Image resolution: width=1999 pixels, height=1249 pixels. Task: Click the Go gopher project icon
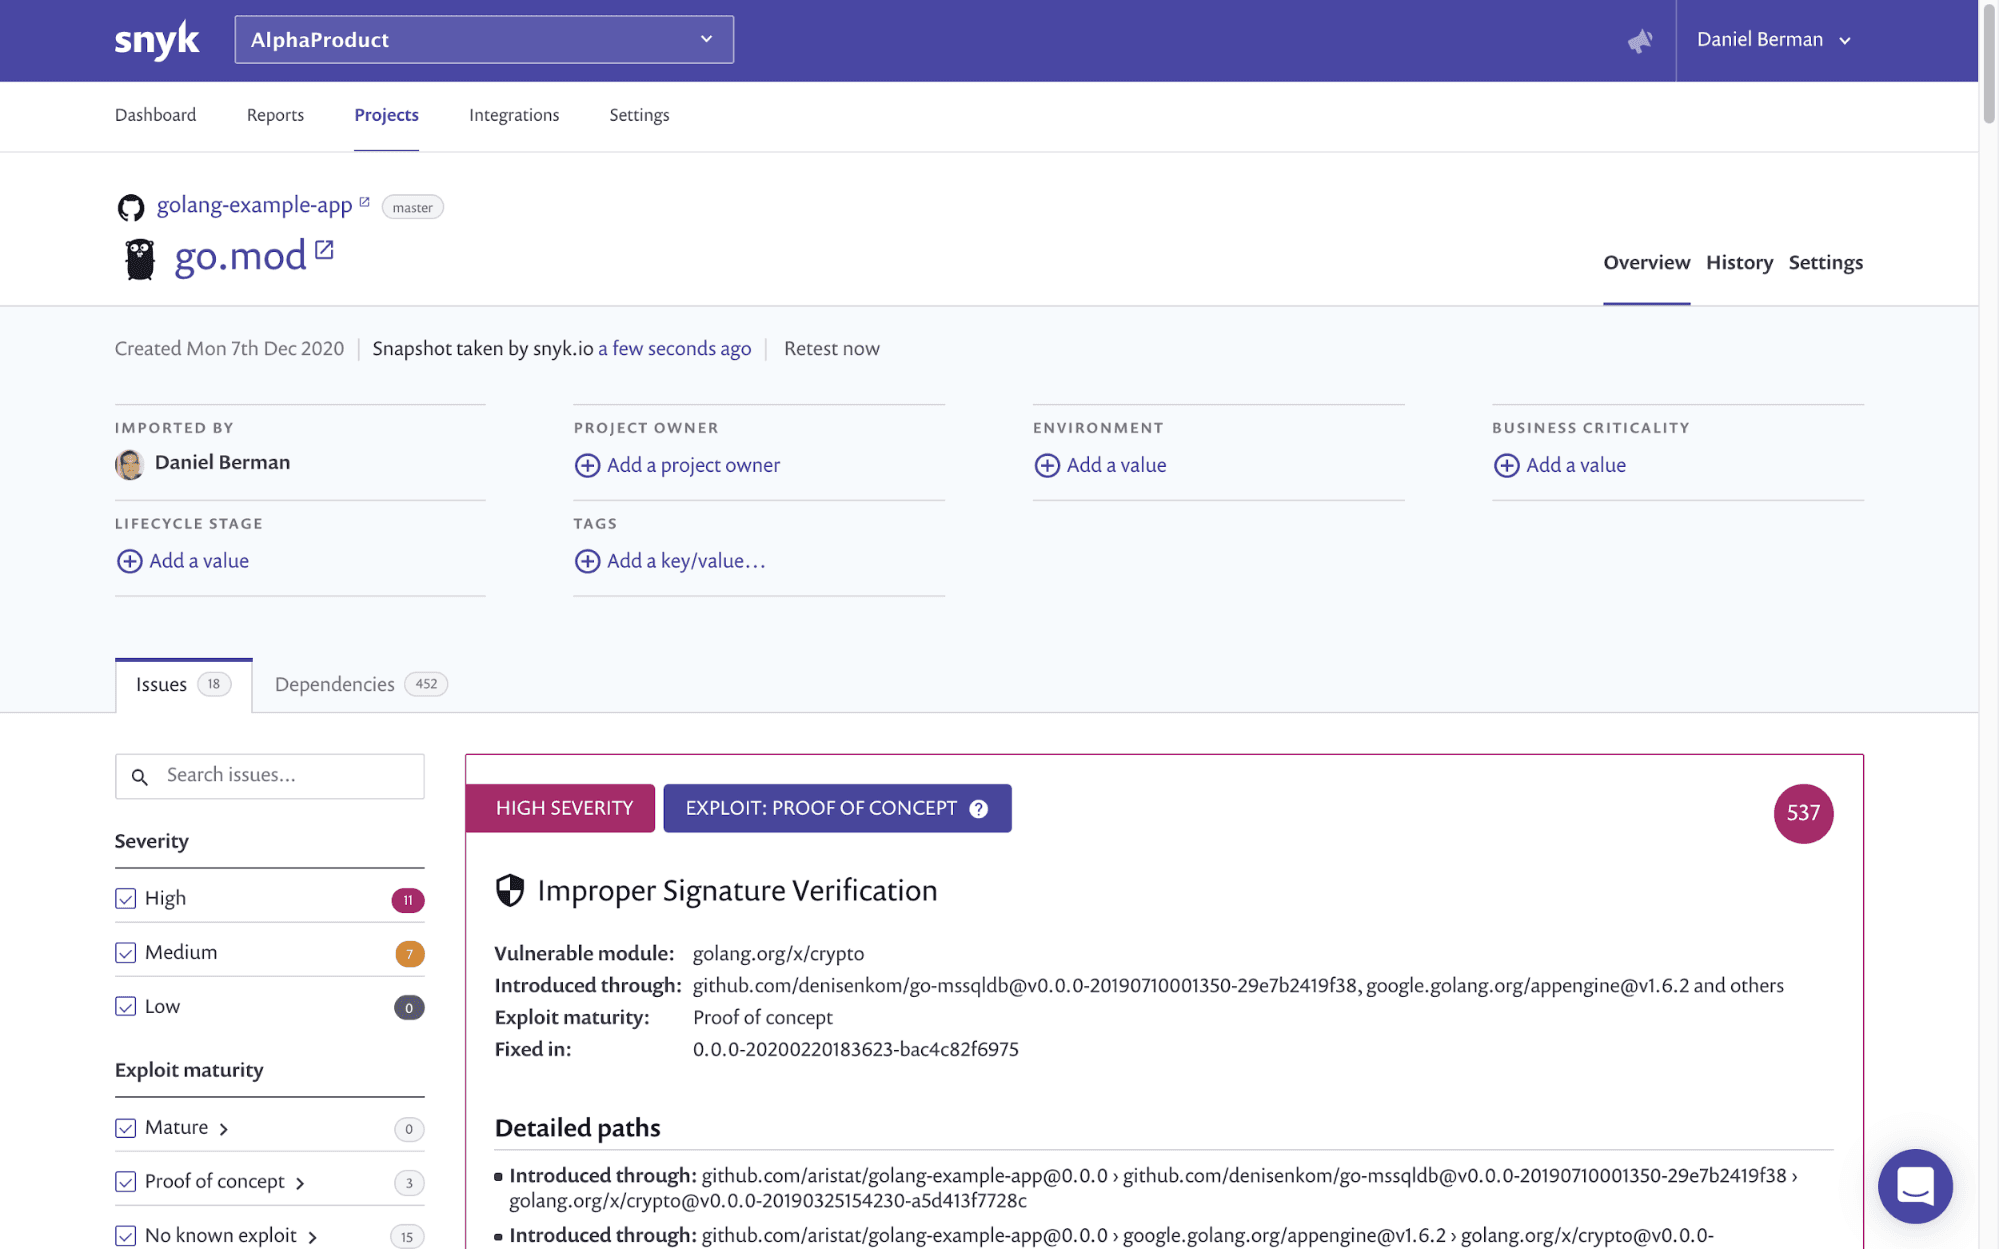coord(140,259)
